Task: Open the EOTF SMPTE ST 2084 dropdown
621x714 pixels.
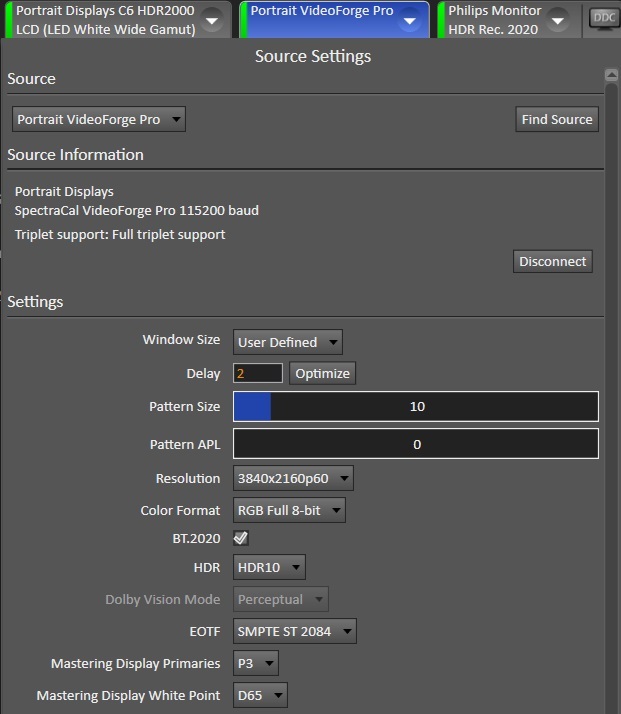Action: tap(295, 631)
